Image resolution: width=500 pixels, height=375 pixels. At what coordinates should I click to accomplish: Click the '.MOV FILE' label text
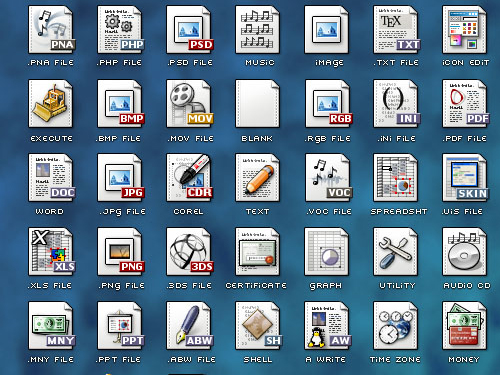point(190,138)
